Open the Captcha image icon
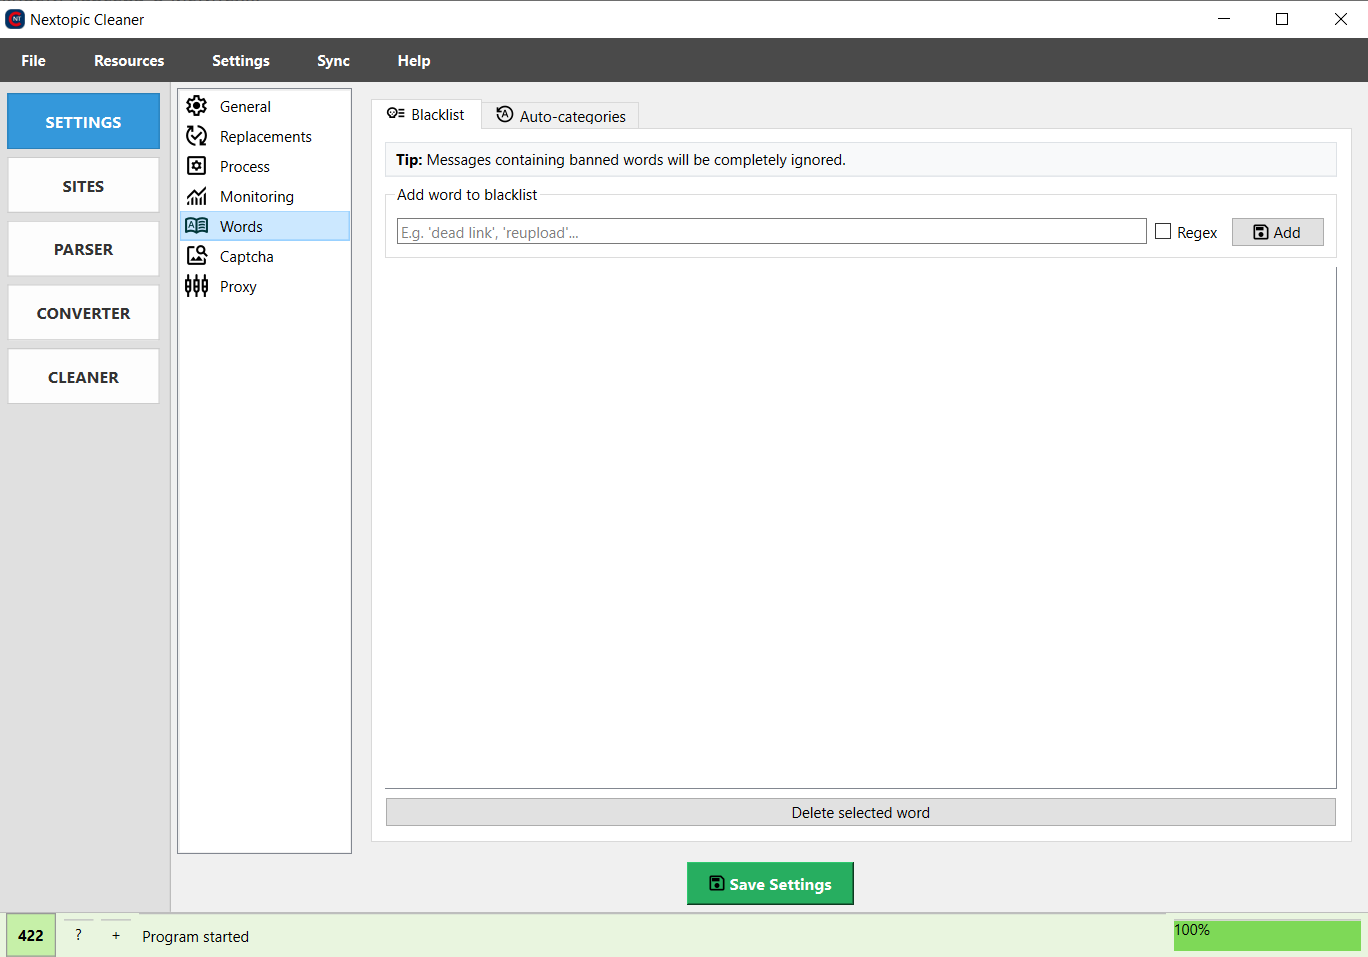The width and height of the screenshot is (1368, 957). pos(197,256)
